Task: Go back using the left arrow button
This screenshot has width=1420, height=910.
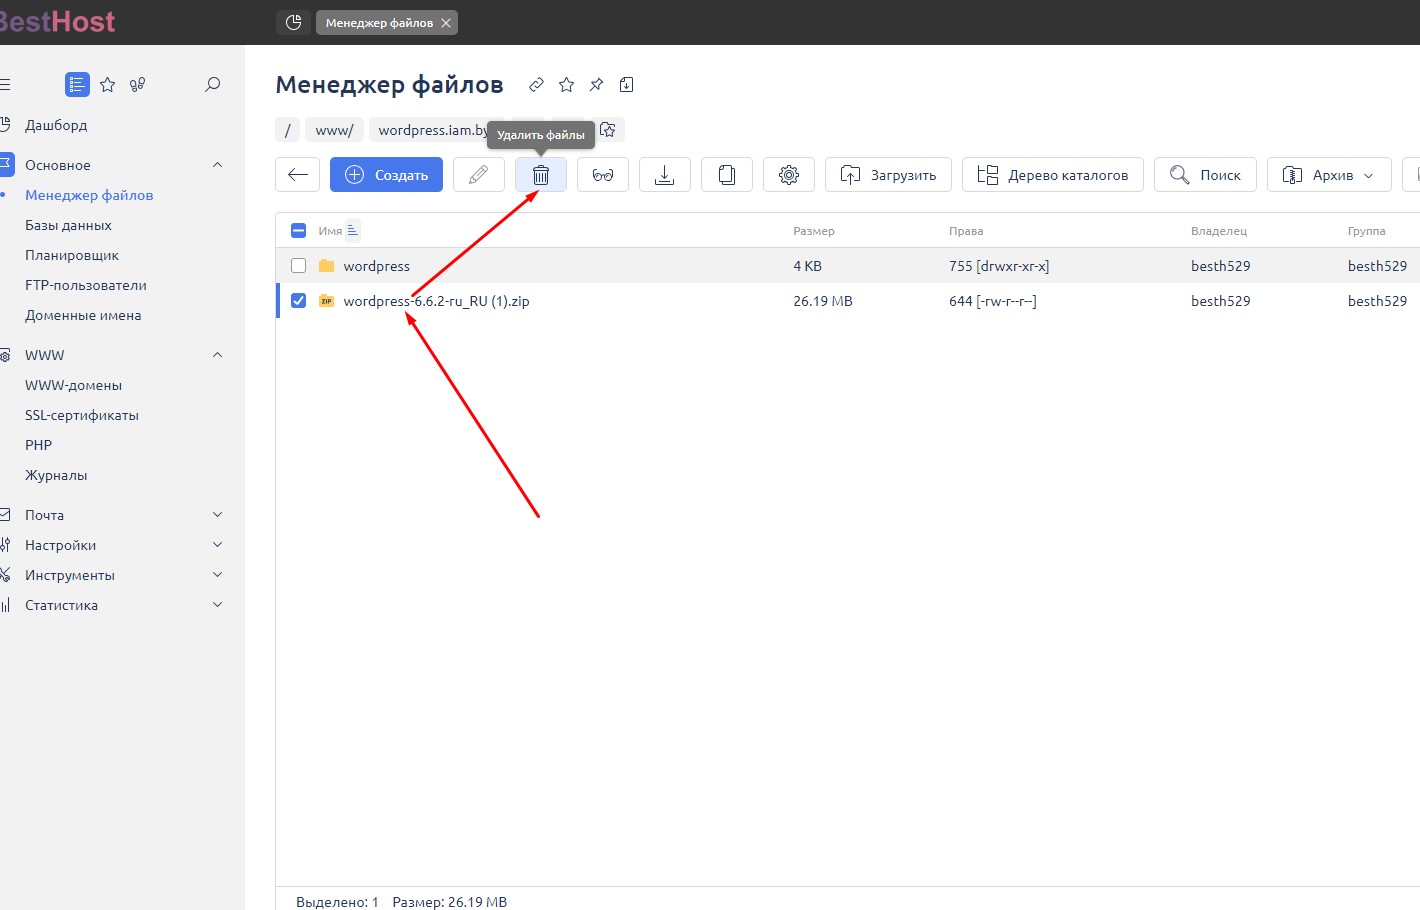Action: click(x=298, y=175)
